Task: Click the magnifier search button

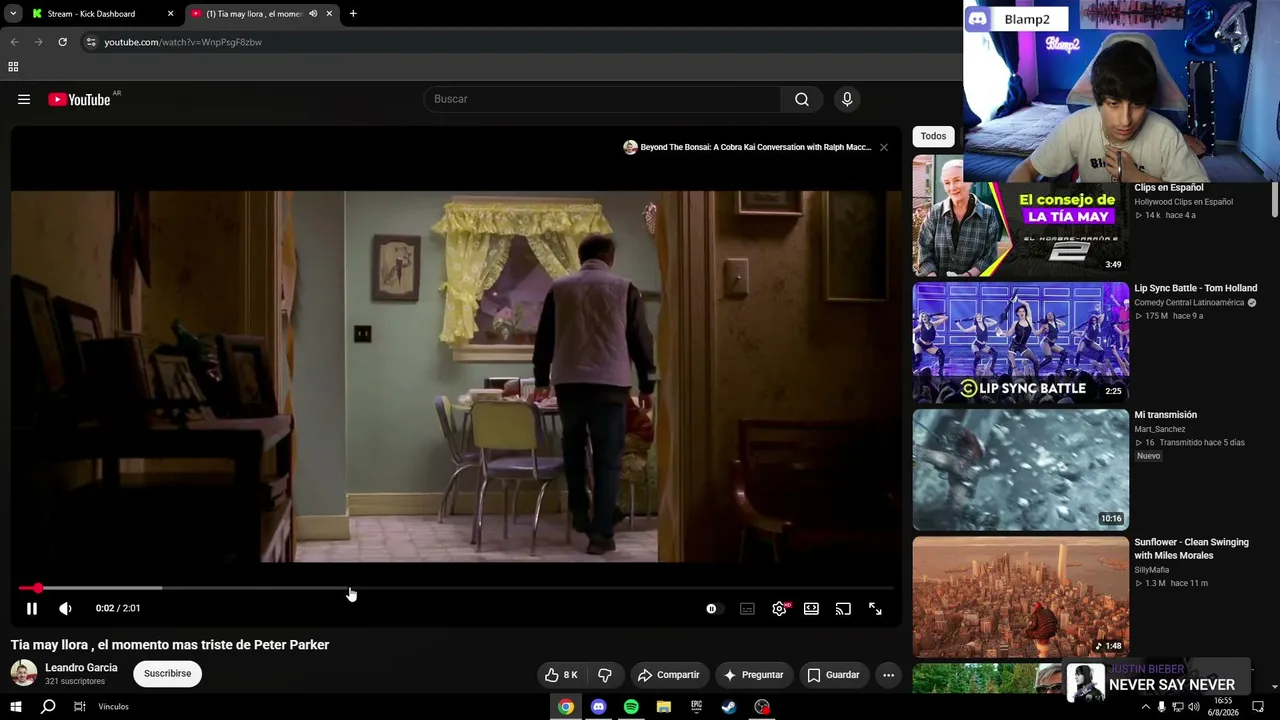Action: tap(801, 99)
